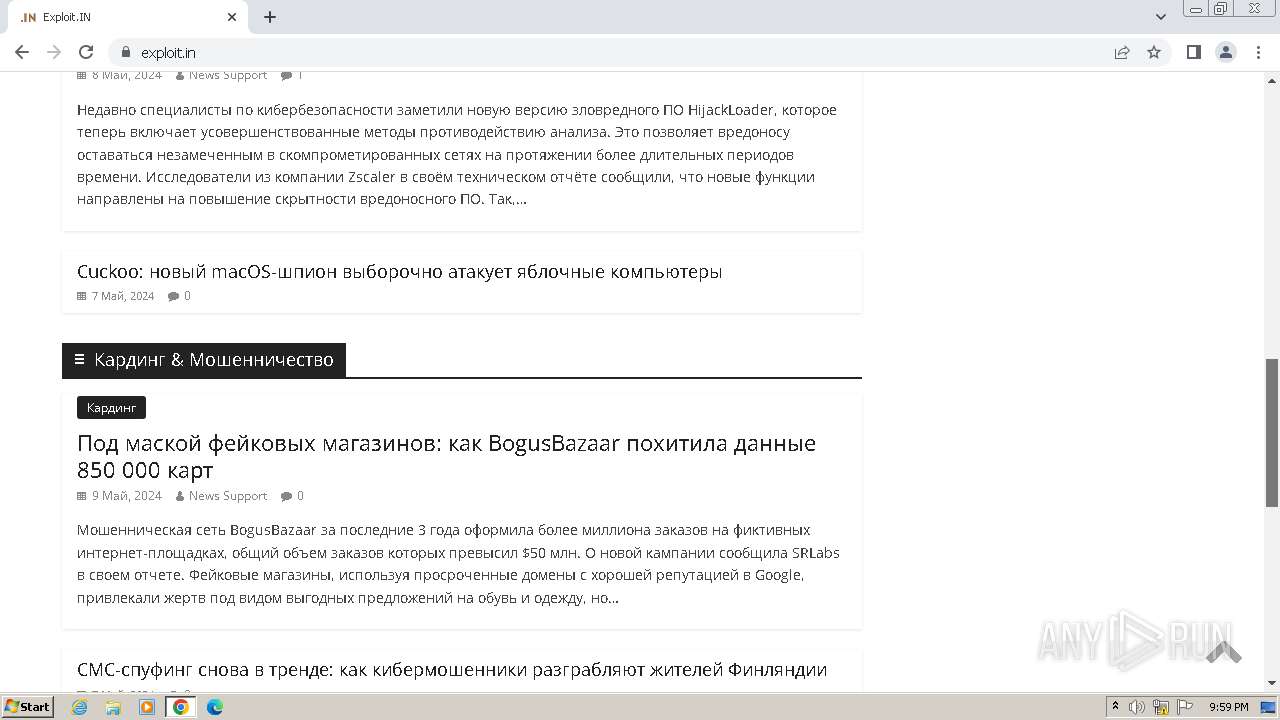The image size is (1280, 720).
Task: Open the media player taskbar icon
Action: coord(147,707)
